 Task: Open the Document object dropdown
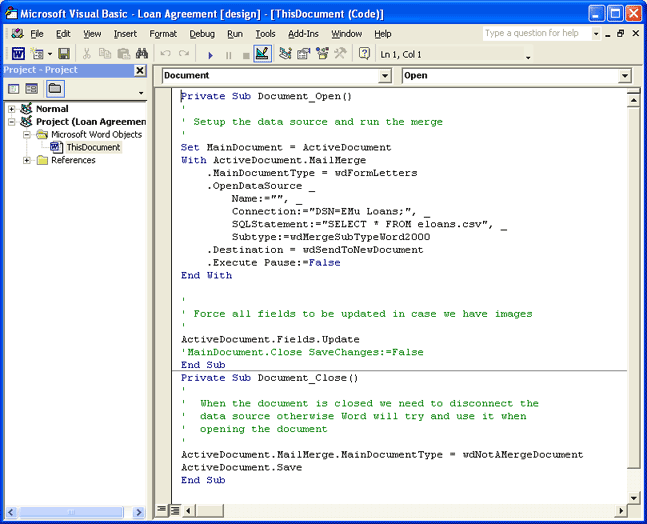[x=385, y=76]
